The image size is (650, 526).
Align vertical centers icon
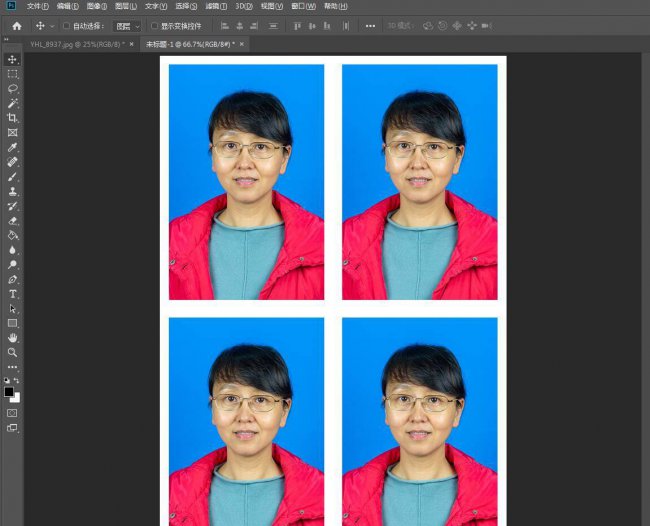(312, 26)
